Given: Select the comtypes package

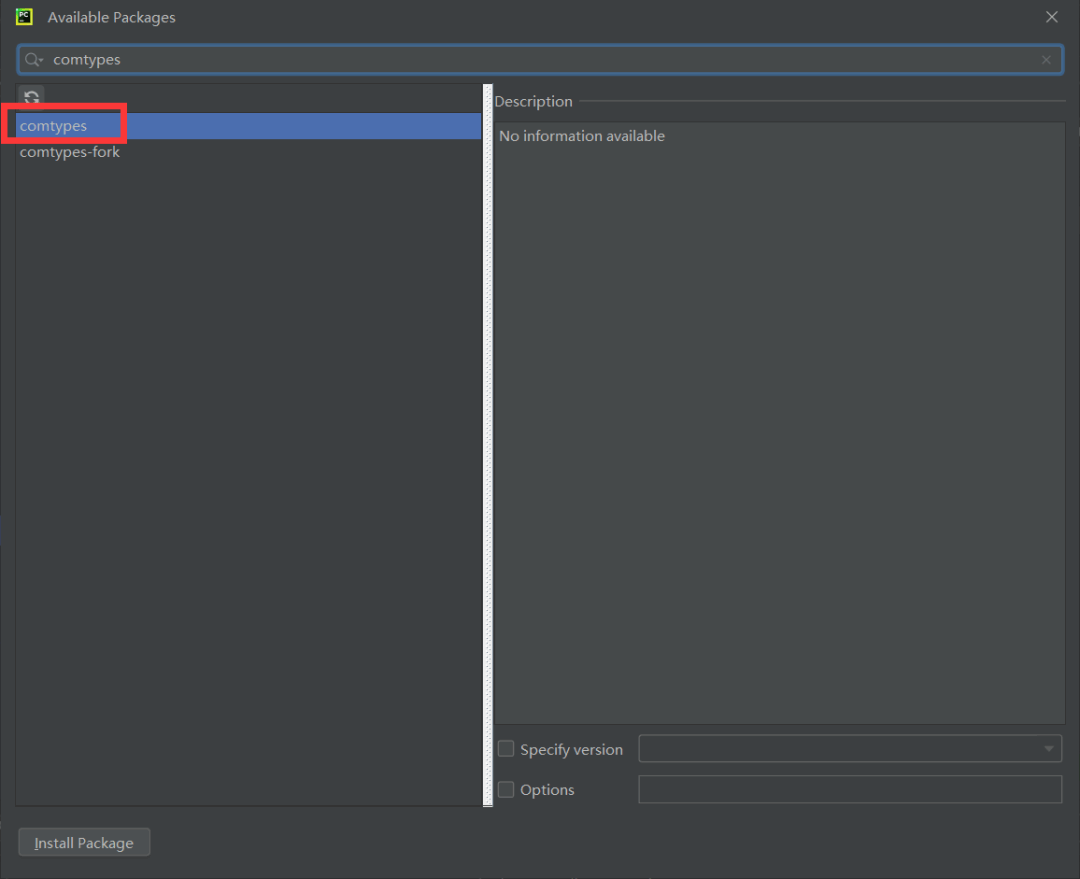Looking at the screenshot, I should click(x=54, y=126).
